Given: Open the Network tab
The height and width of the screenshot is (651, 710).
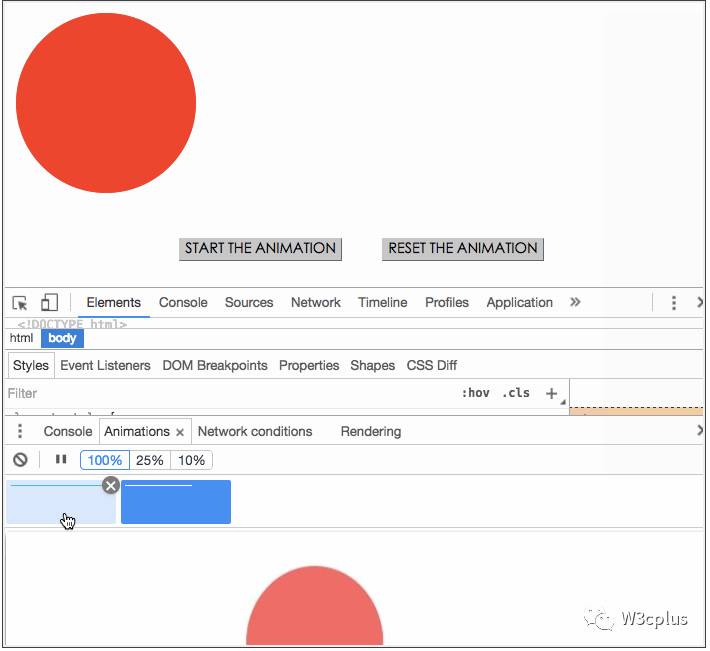Looking at the screenshot, I should pyautogui.click(x=316, y=302).
